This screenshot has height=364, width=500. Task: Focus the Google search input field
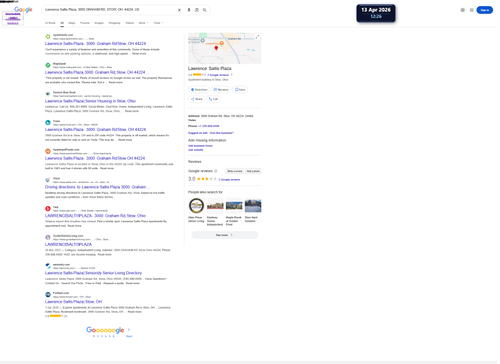pyautogui.click(x=110, y=10)
